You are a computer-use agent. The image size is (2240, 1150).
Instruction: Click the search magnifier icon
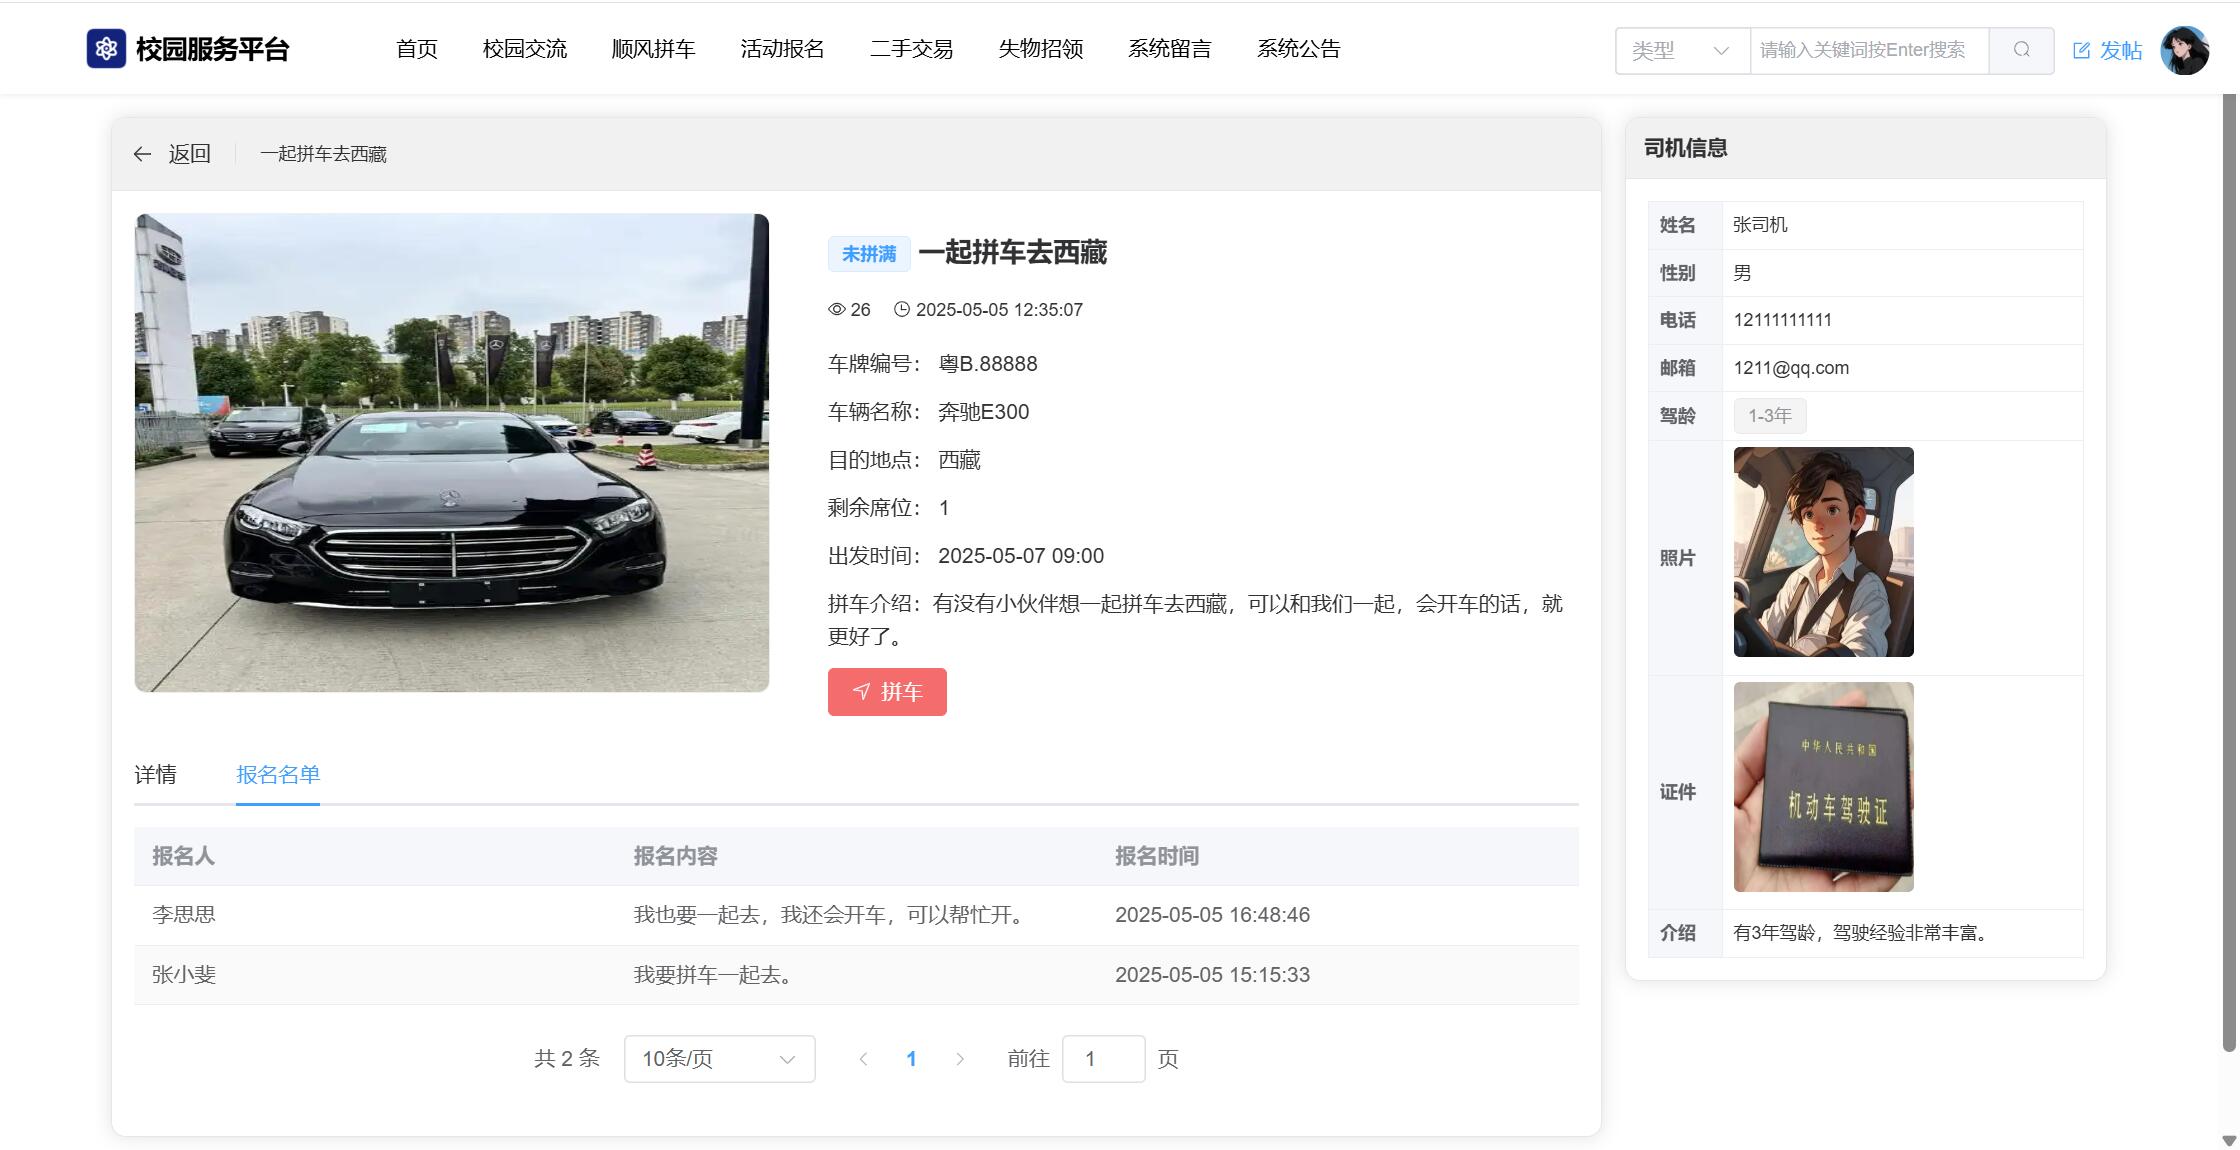tap(2021, 50)
